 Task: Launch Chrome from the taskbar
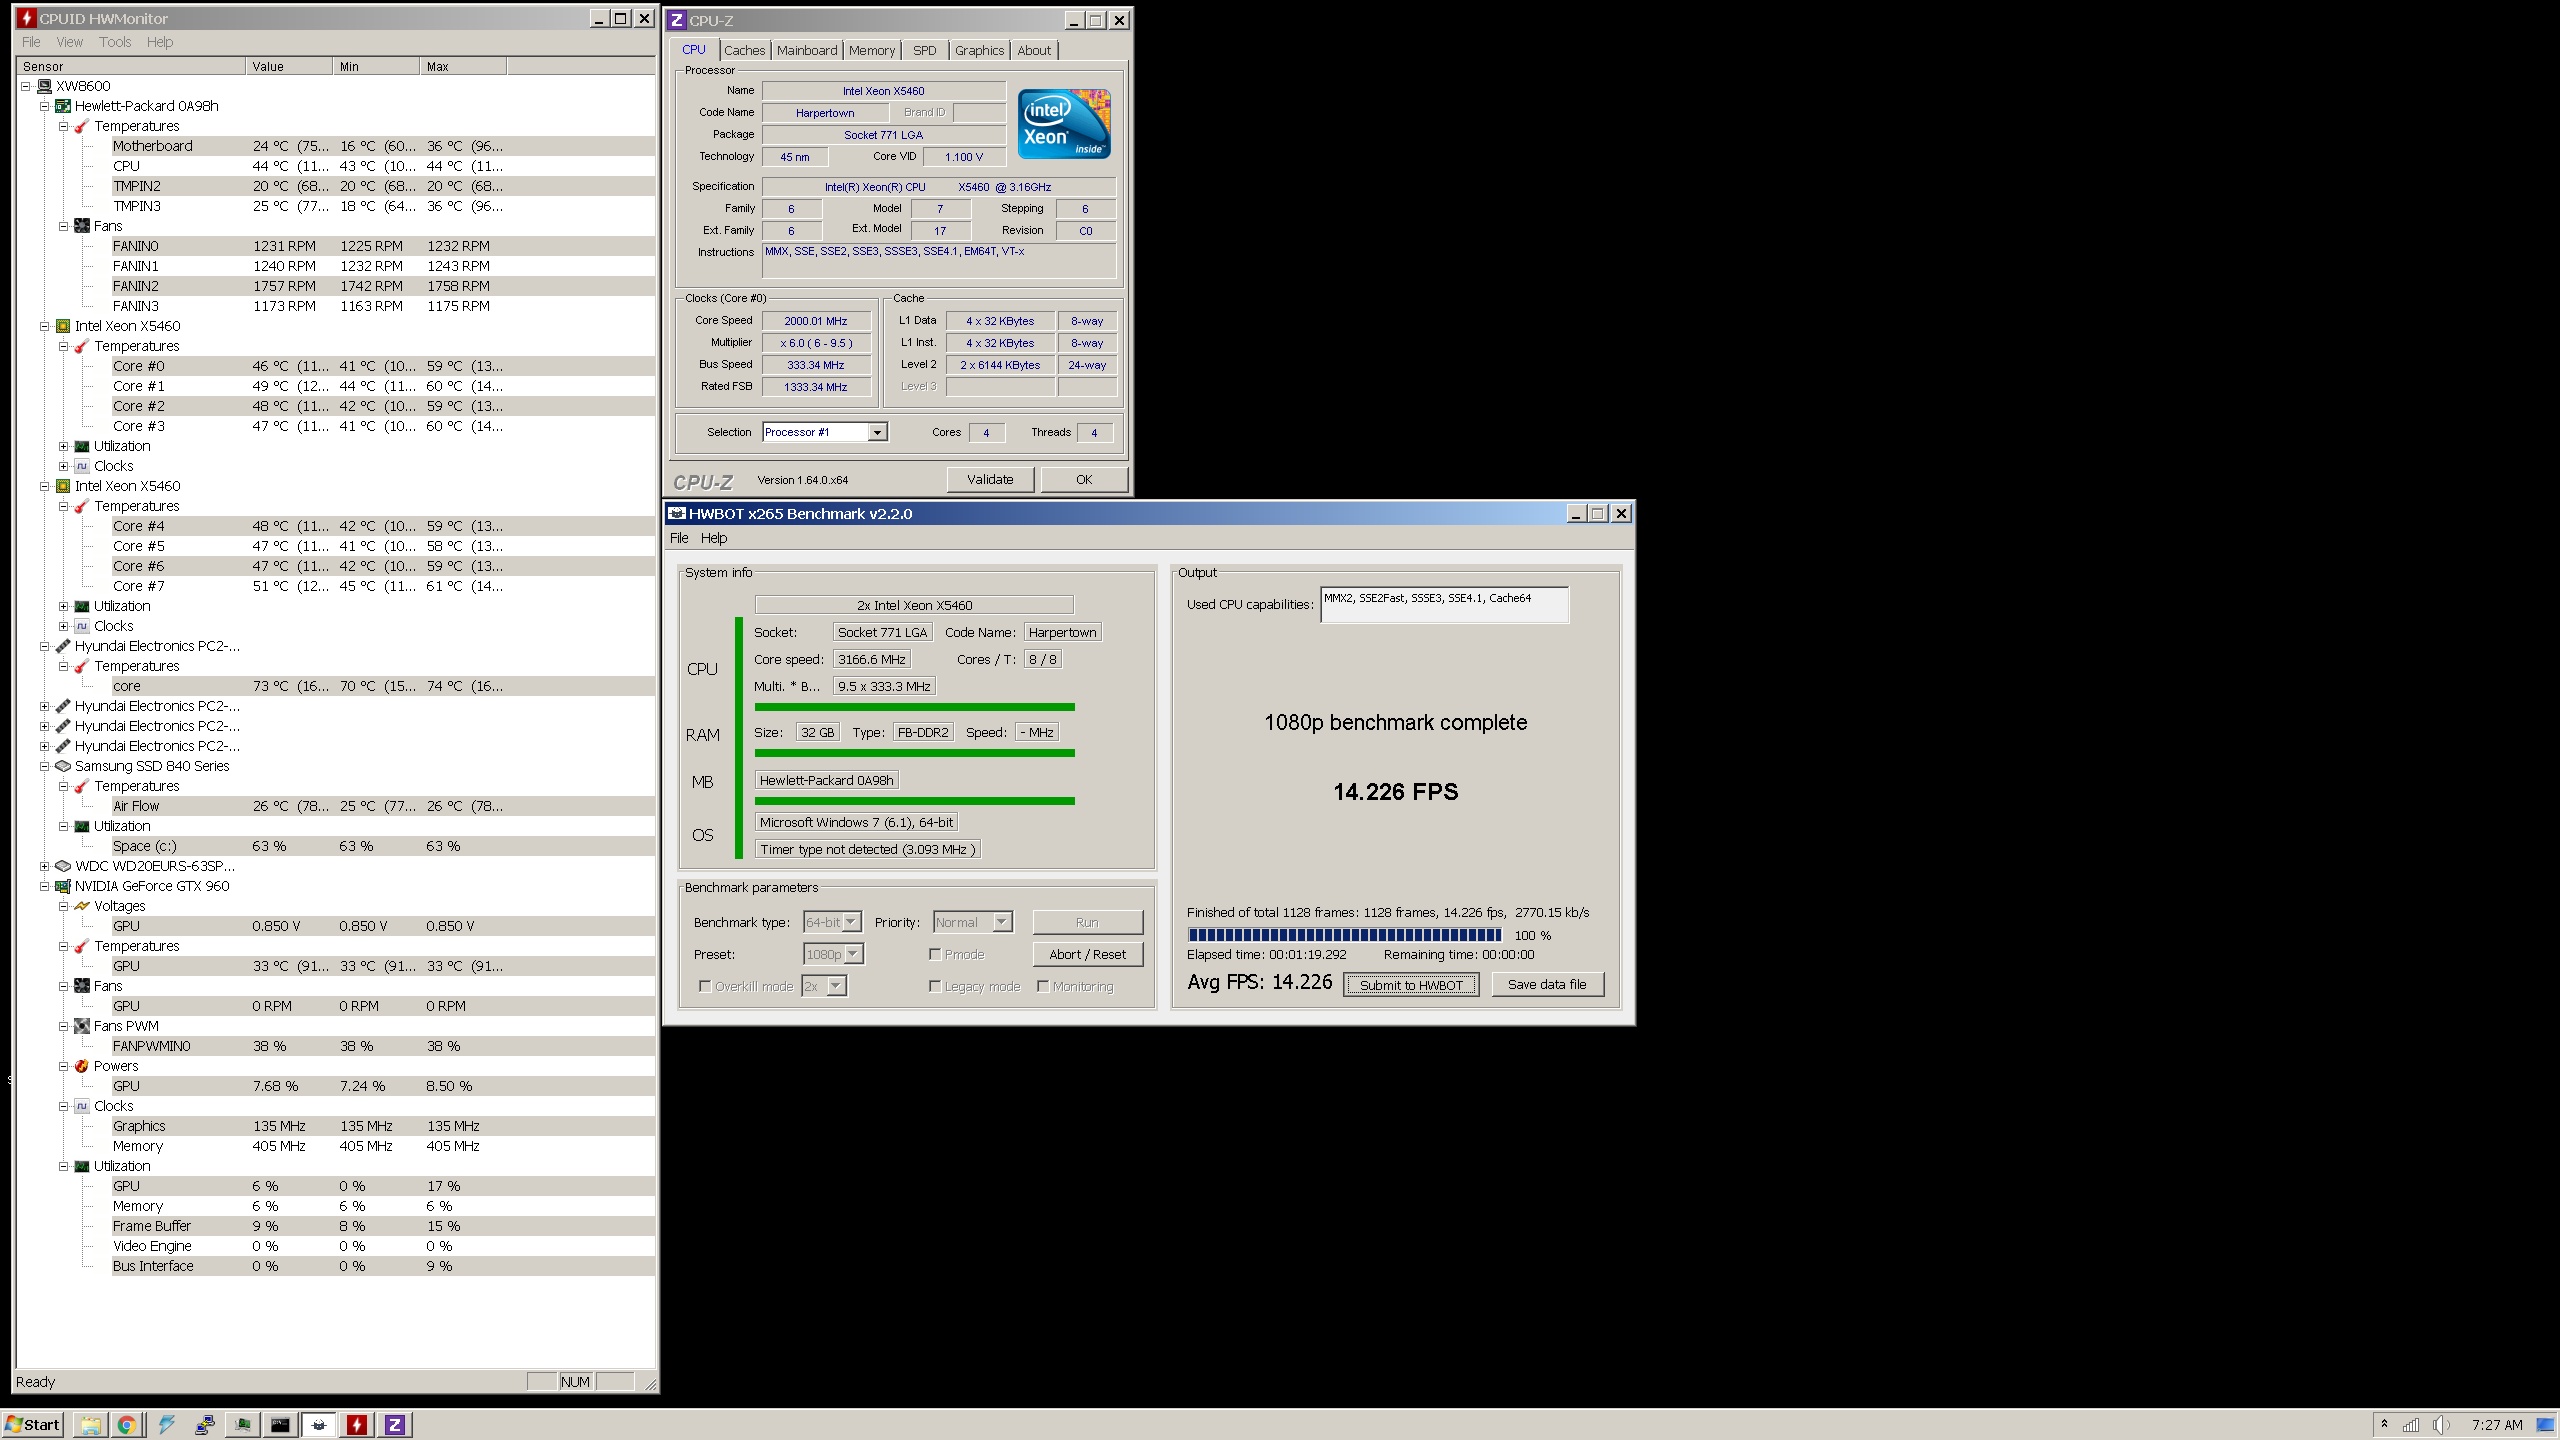pos(127,1425)
